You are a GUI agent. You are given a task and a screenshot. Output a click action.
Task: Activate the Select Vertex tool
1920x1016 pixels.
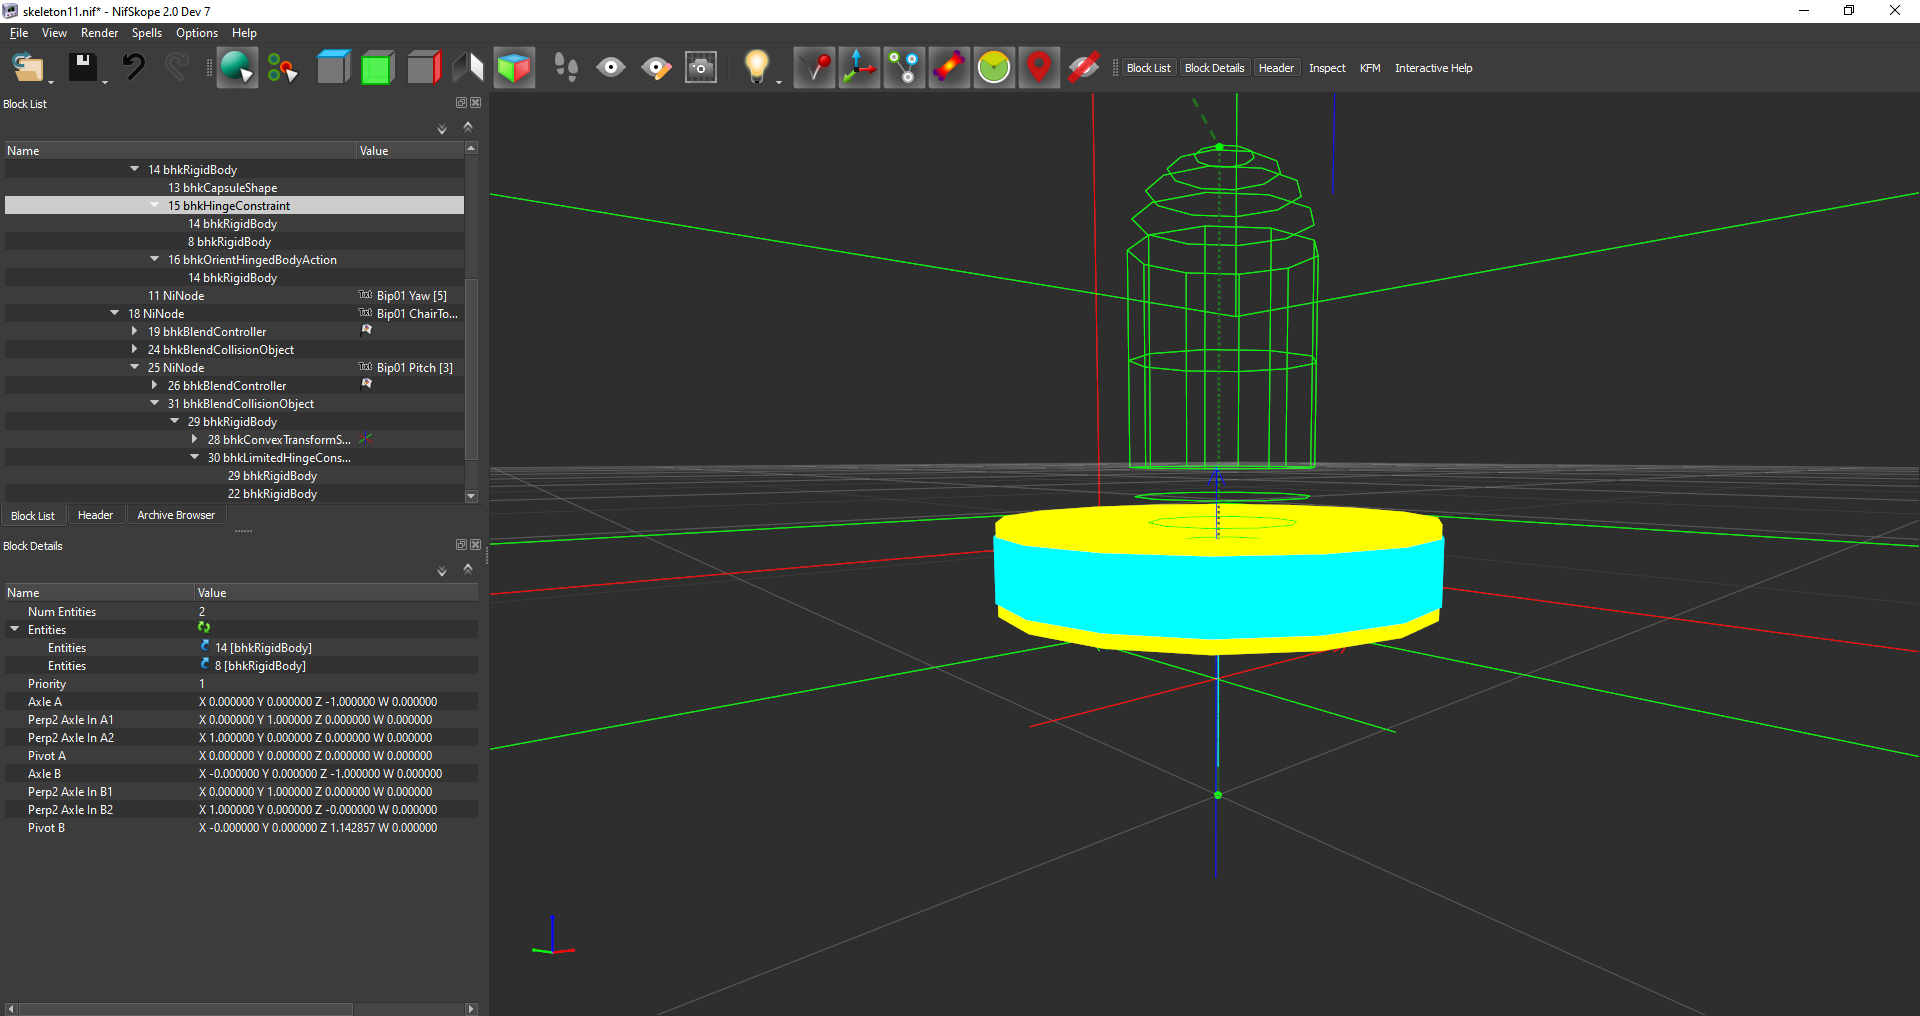(x=283, y=68)
